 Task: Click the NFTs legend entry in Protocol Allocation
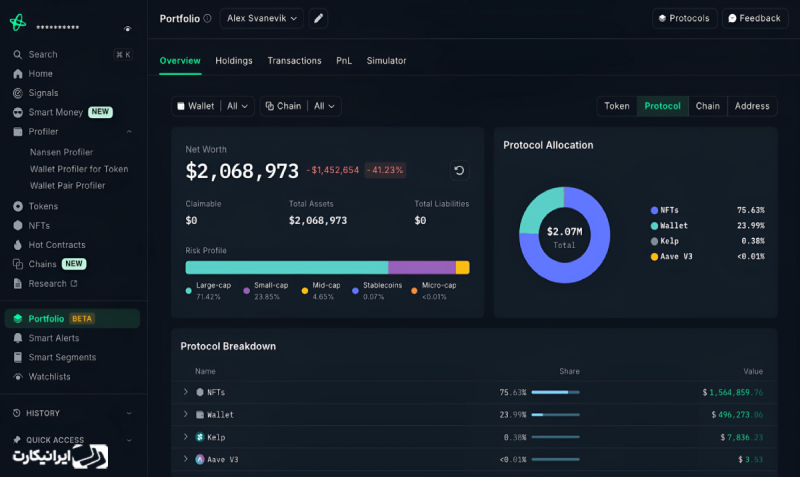(x=708, y=210)
